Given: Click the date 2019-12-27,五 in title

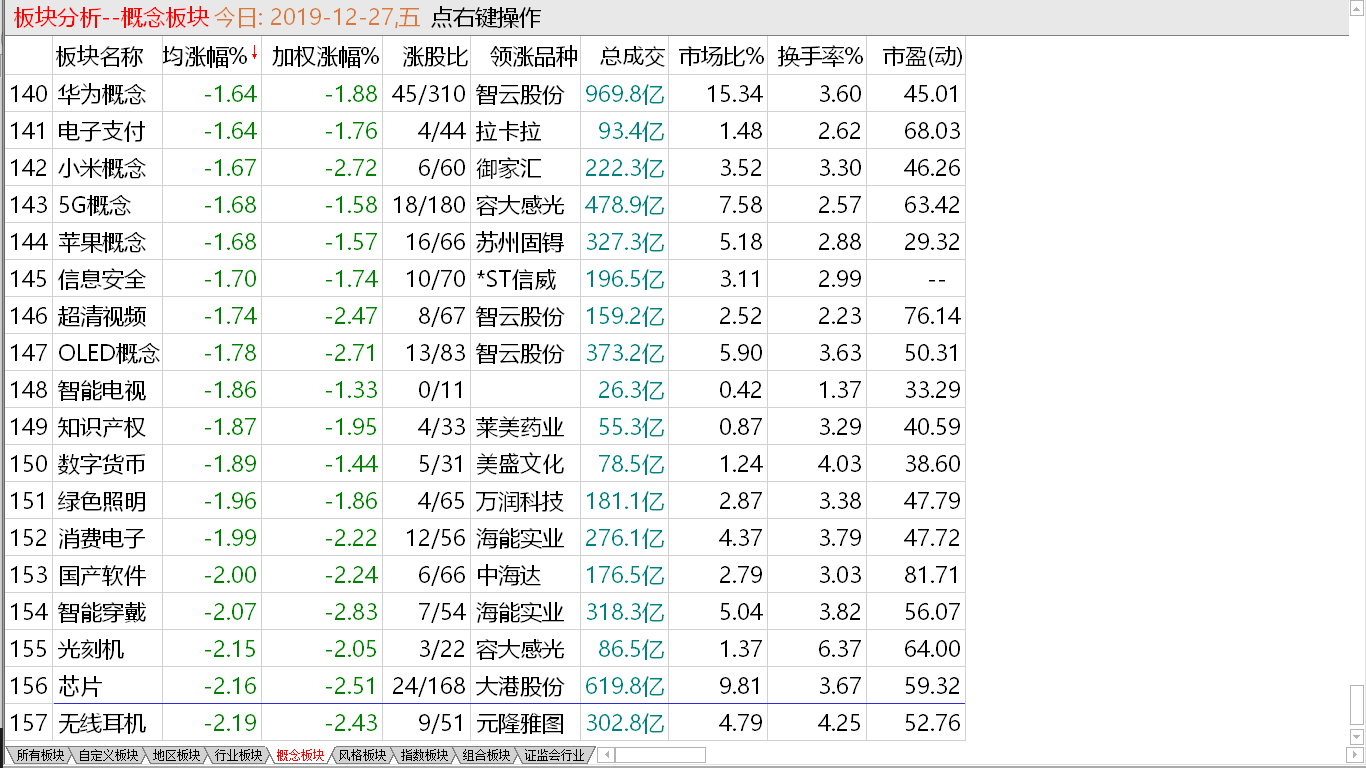Looking at the screenshot, I should [346, 17].
